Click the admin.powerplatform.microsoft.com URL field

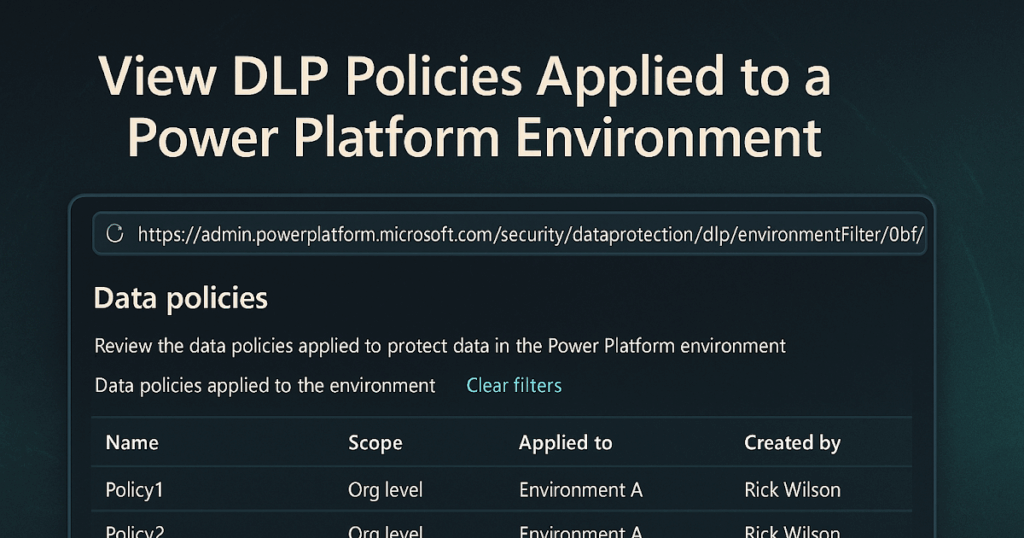509,234
